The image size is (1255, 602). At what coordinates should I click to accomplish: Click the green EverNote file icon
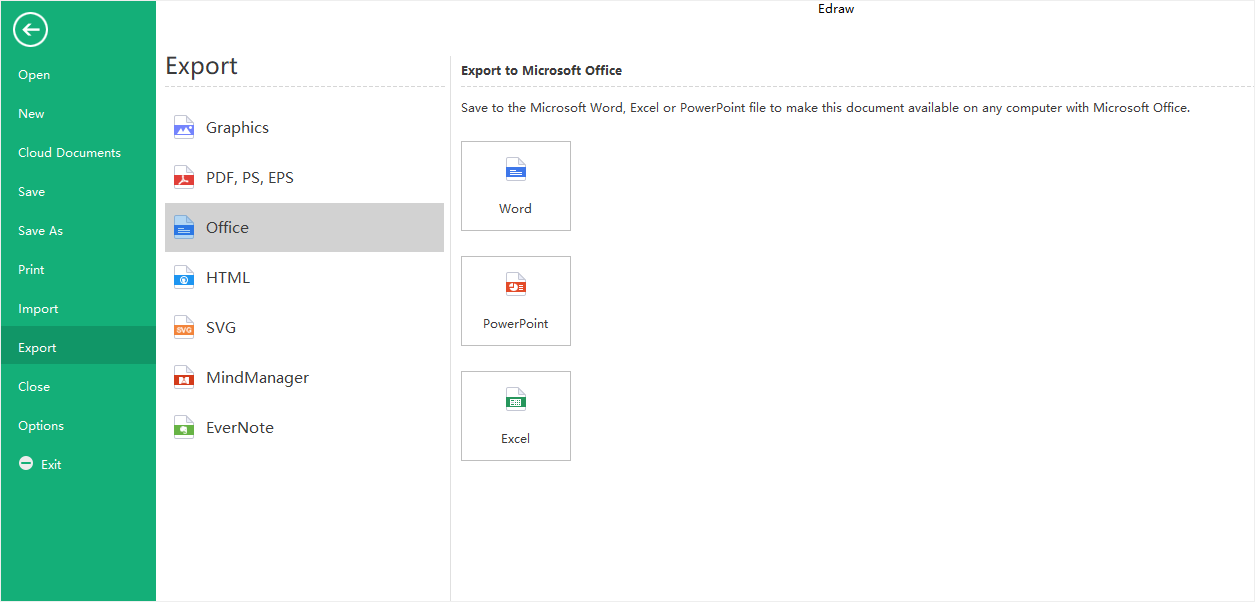184,427
